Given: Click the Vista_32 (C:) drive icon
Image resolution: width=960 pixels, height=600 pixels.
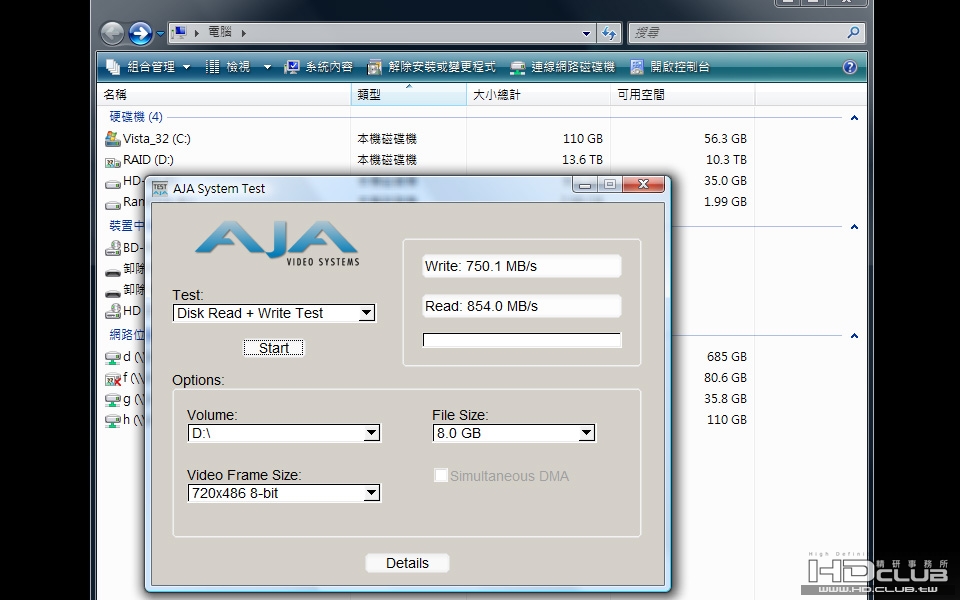Looking at the screenshot, I should point(113,139).
